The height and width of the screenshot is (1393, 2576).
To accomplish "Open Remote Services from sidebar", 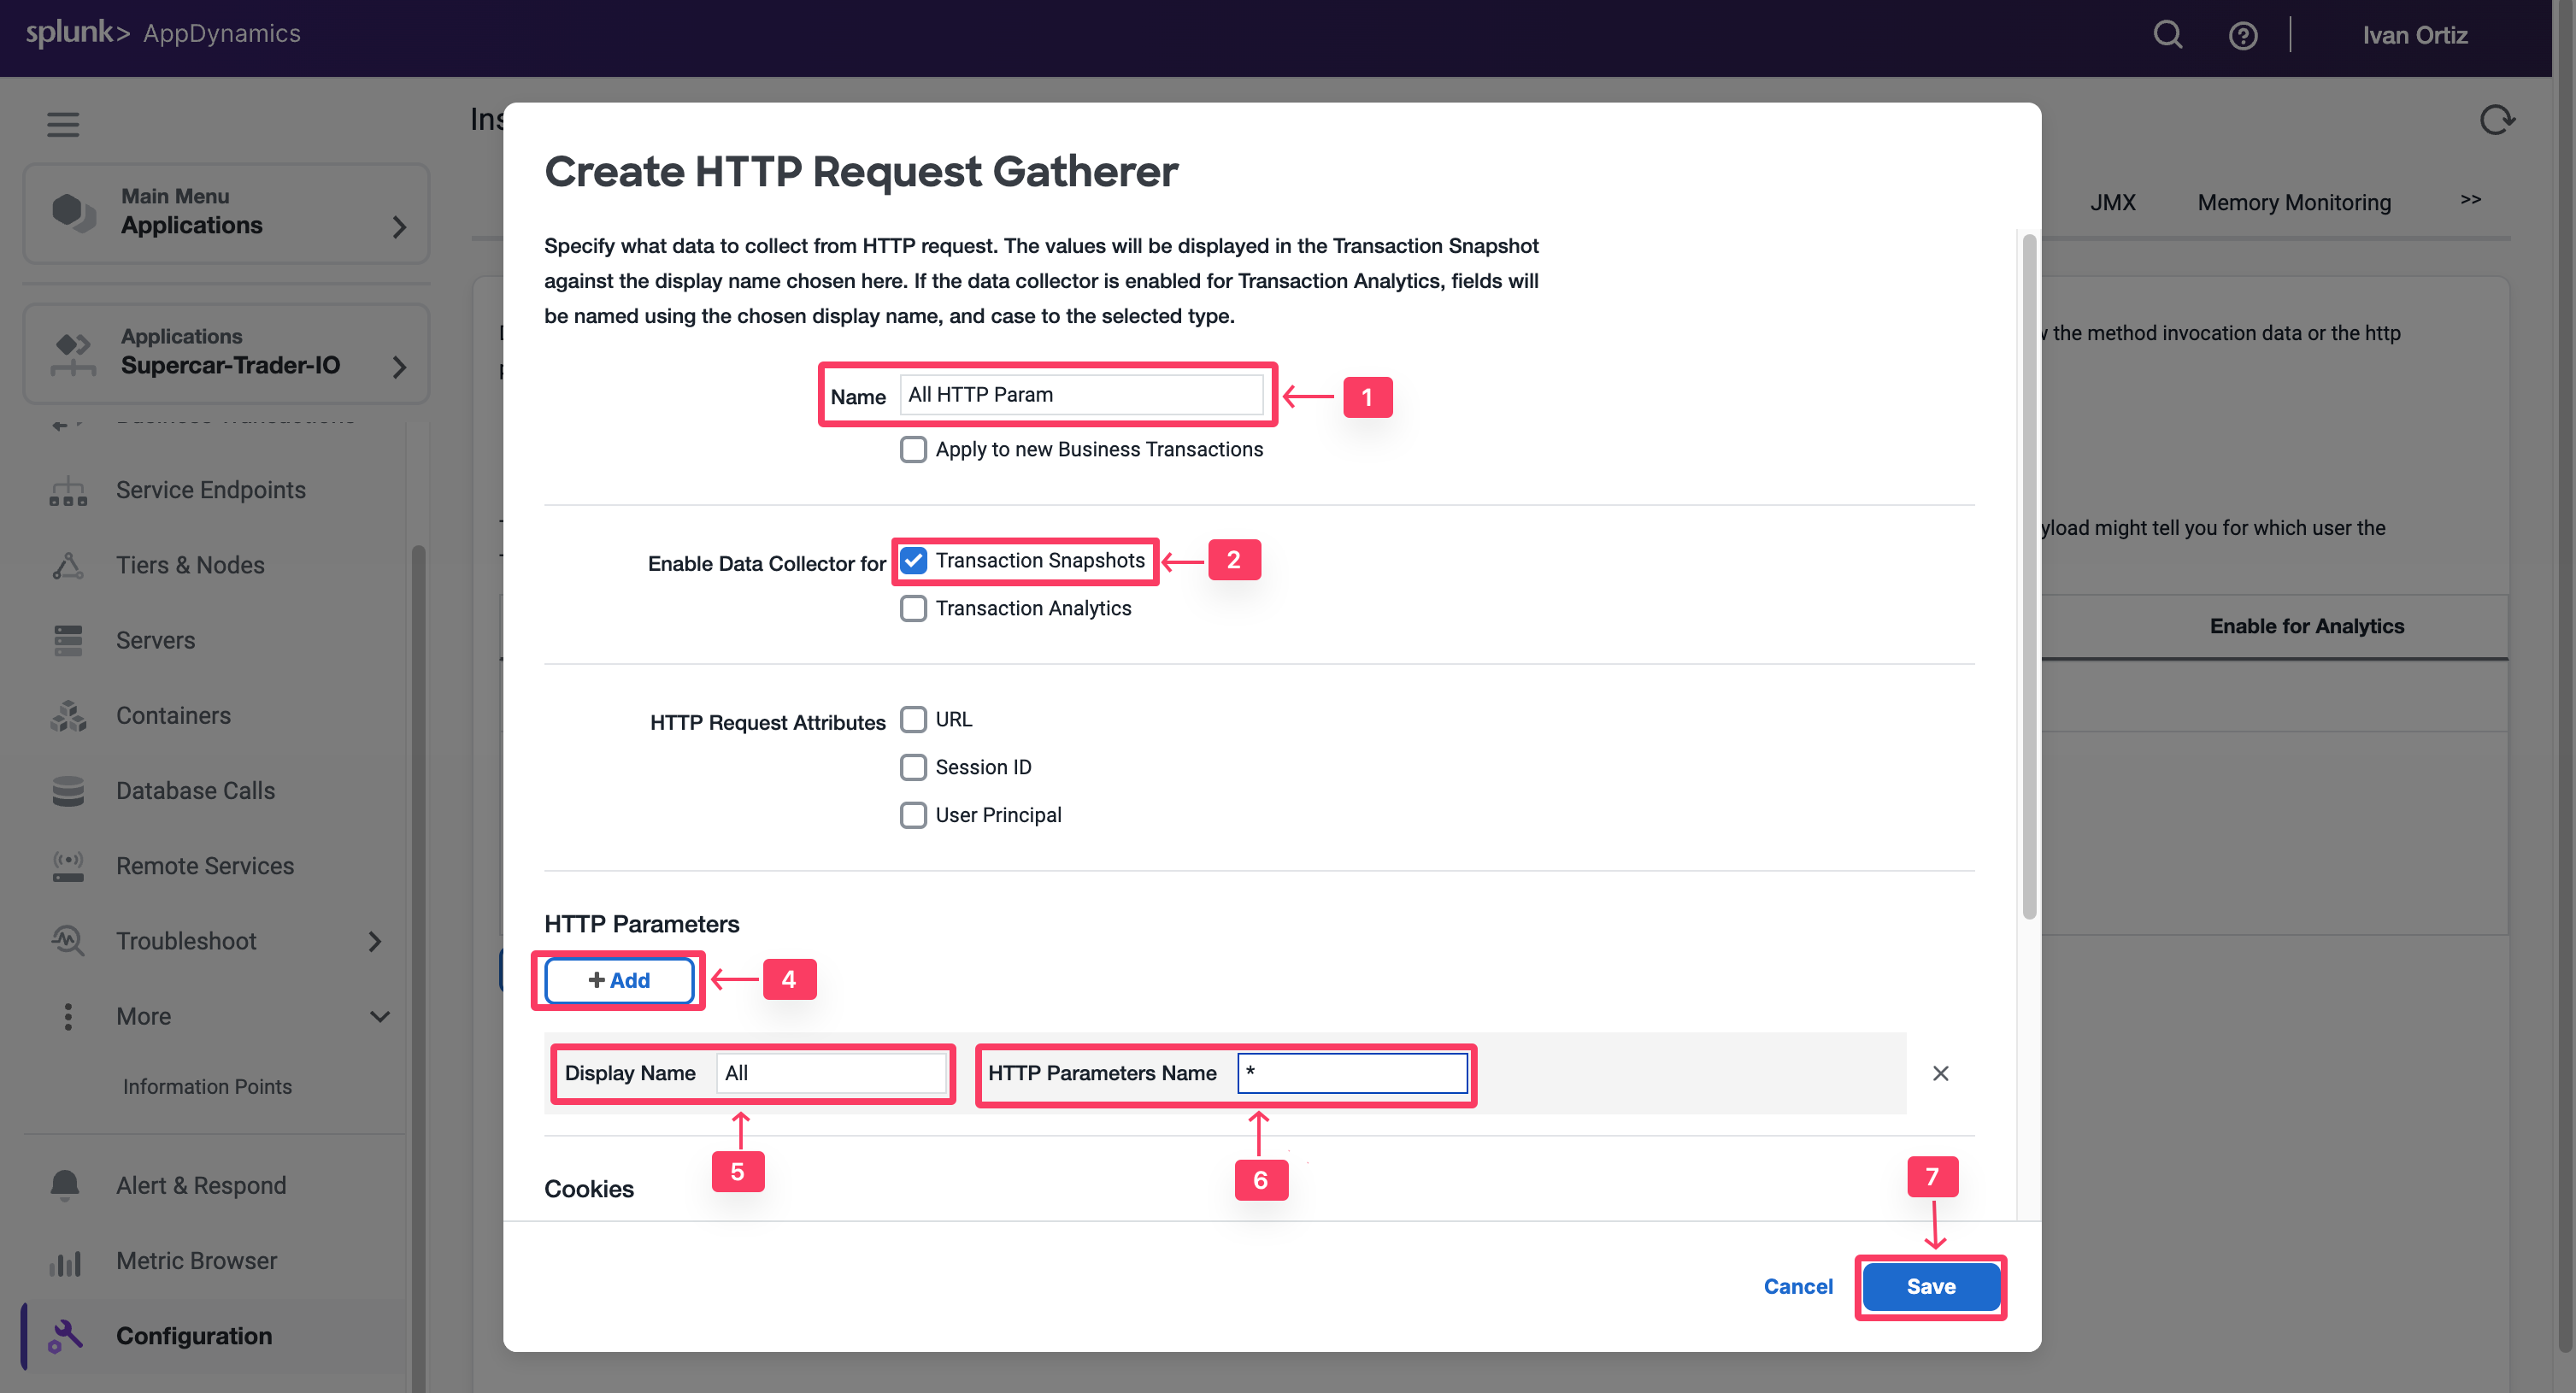I will [67, 866].
